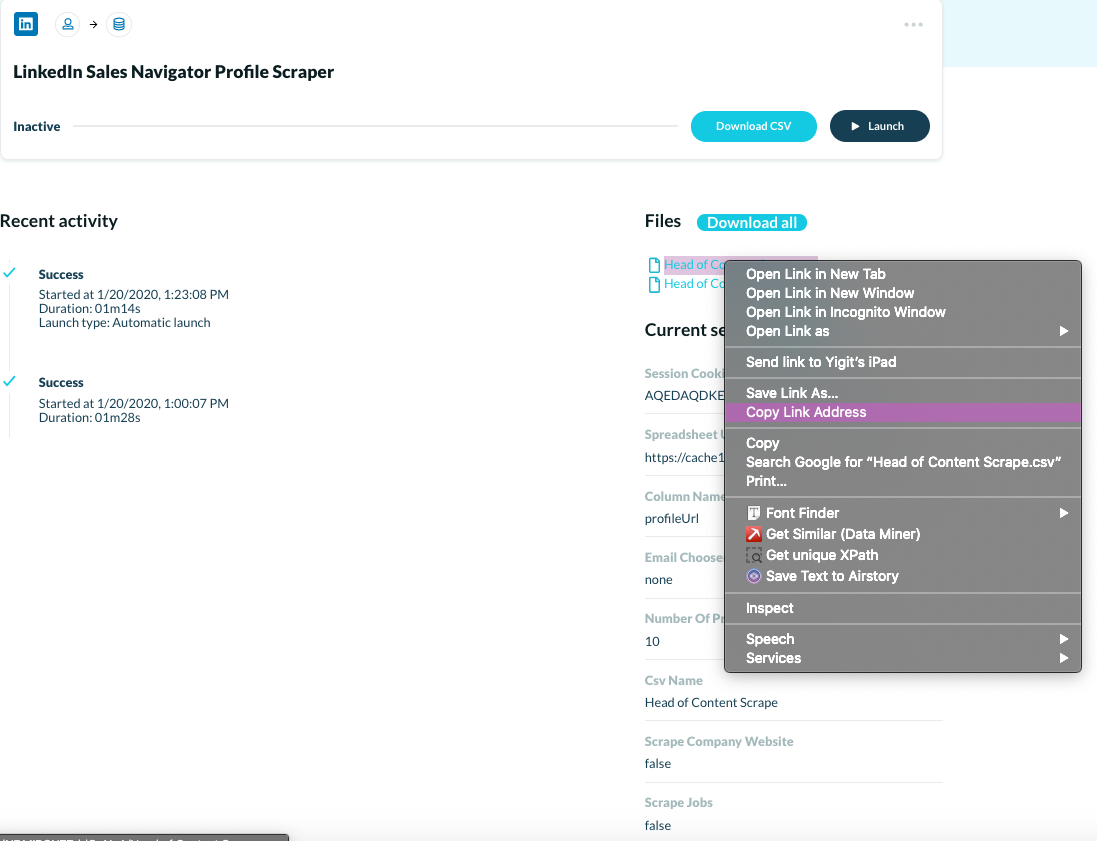Choose Inspect from the context menu
Screen dimensions: 1097x841
coord(903,608)
